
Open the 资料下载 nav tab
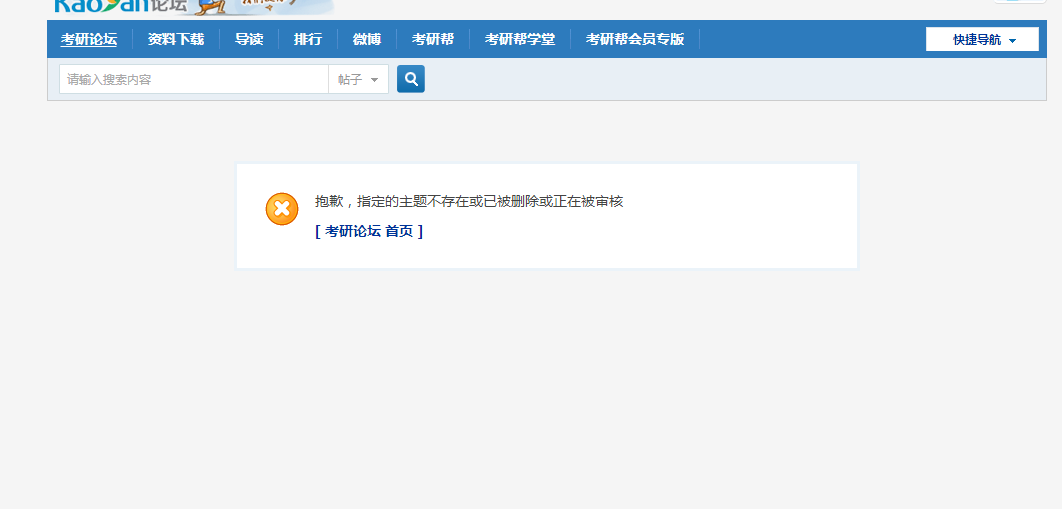point(176,39)
